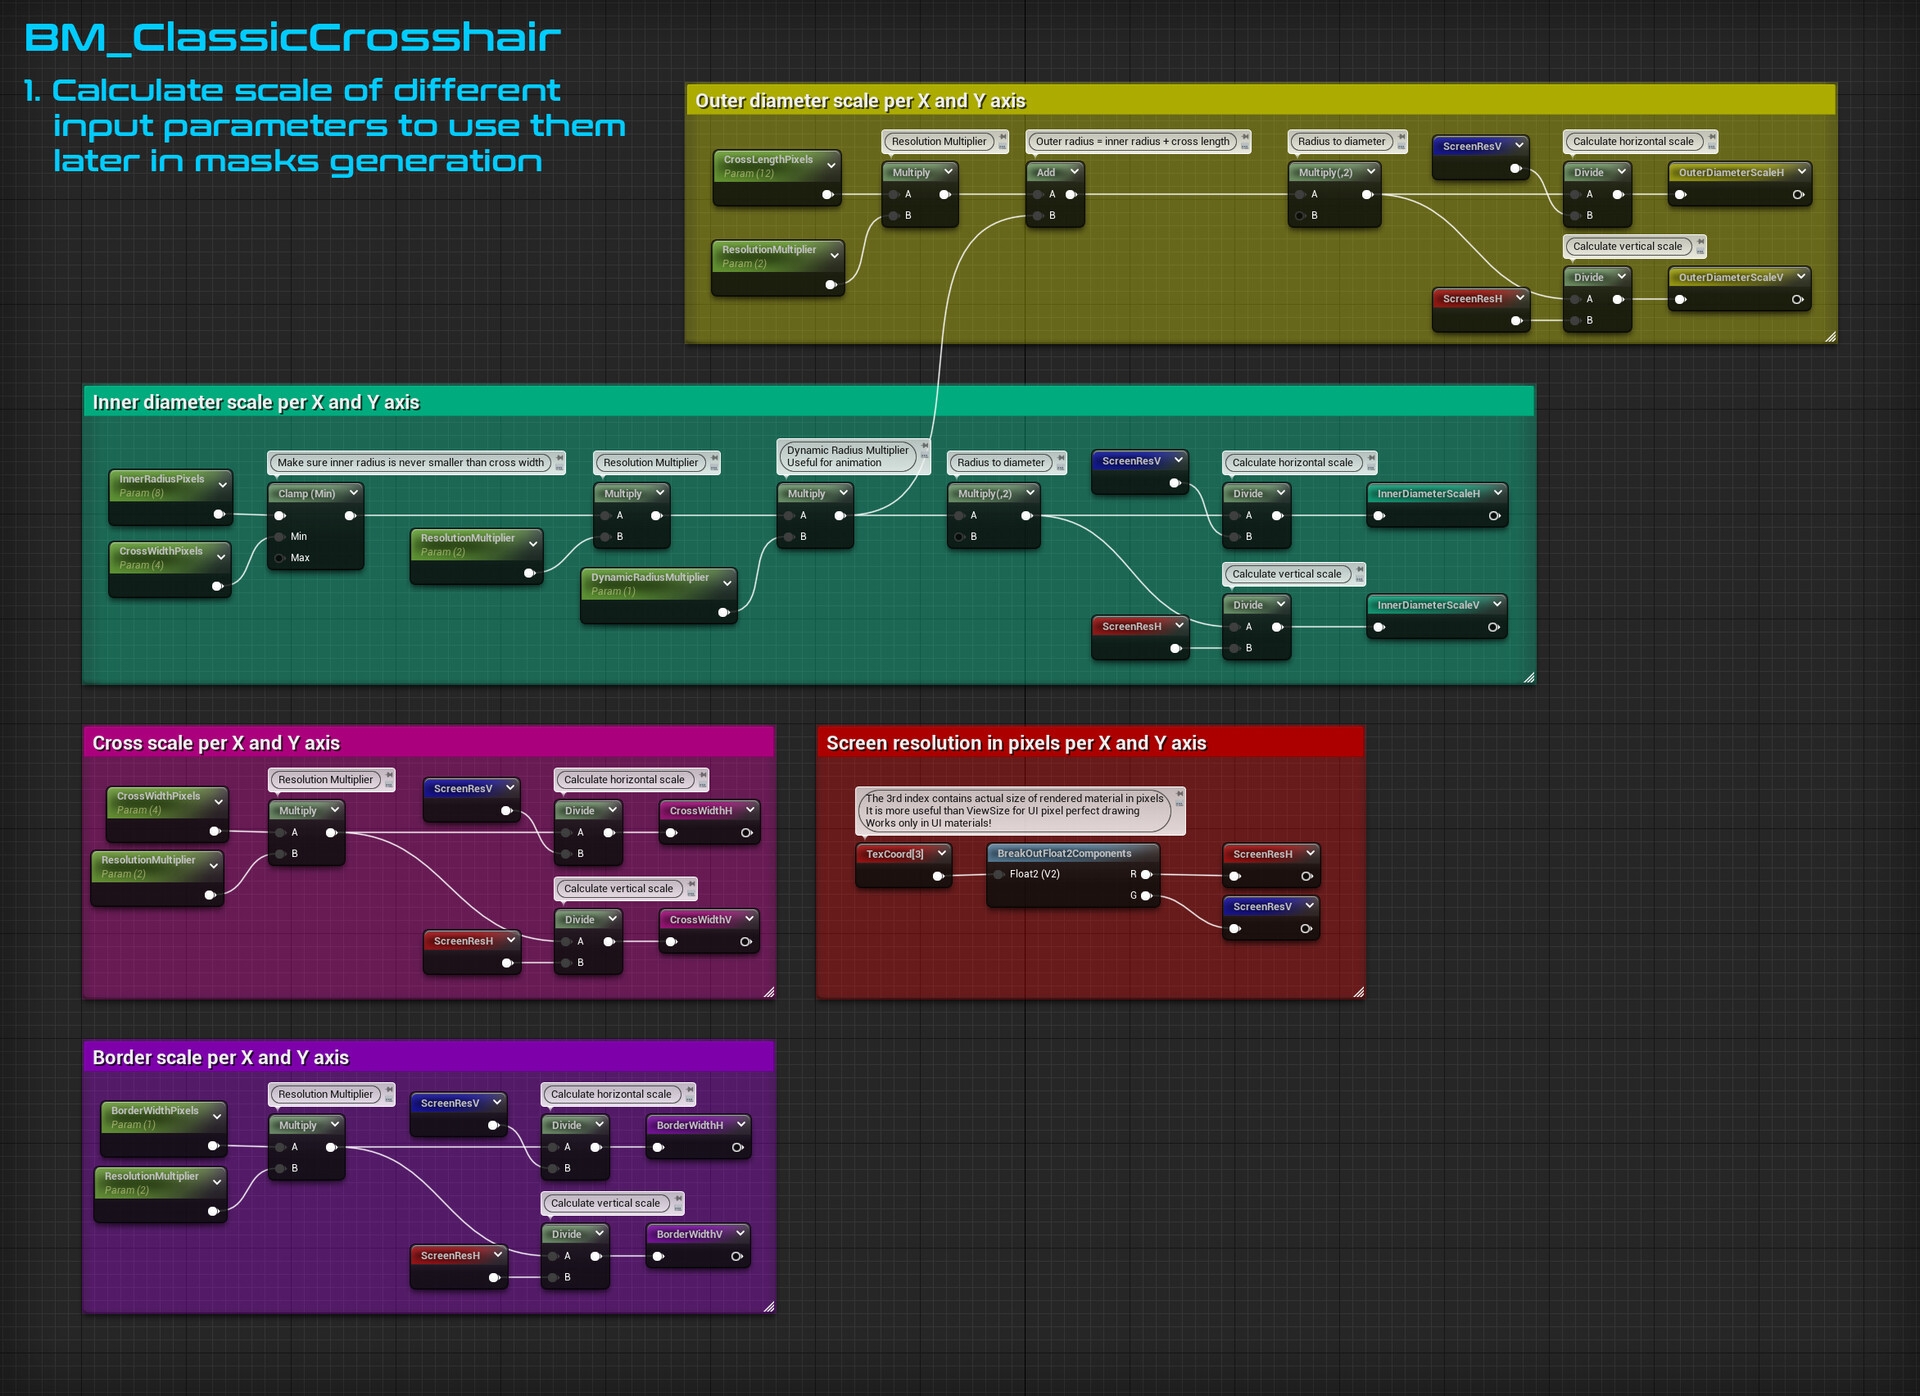The height and width of the screenshot is (1396, 1920).
Task: Click the G output pin on BreakOutFloat2Components
Action: coord(1146,895)
